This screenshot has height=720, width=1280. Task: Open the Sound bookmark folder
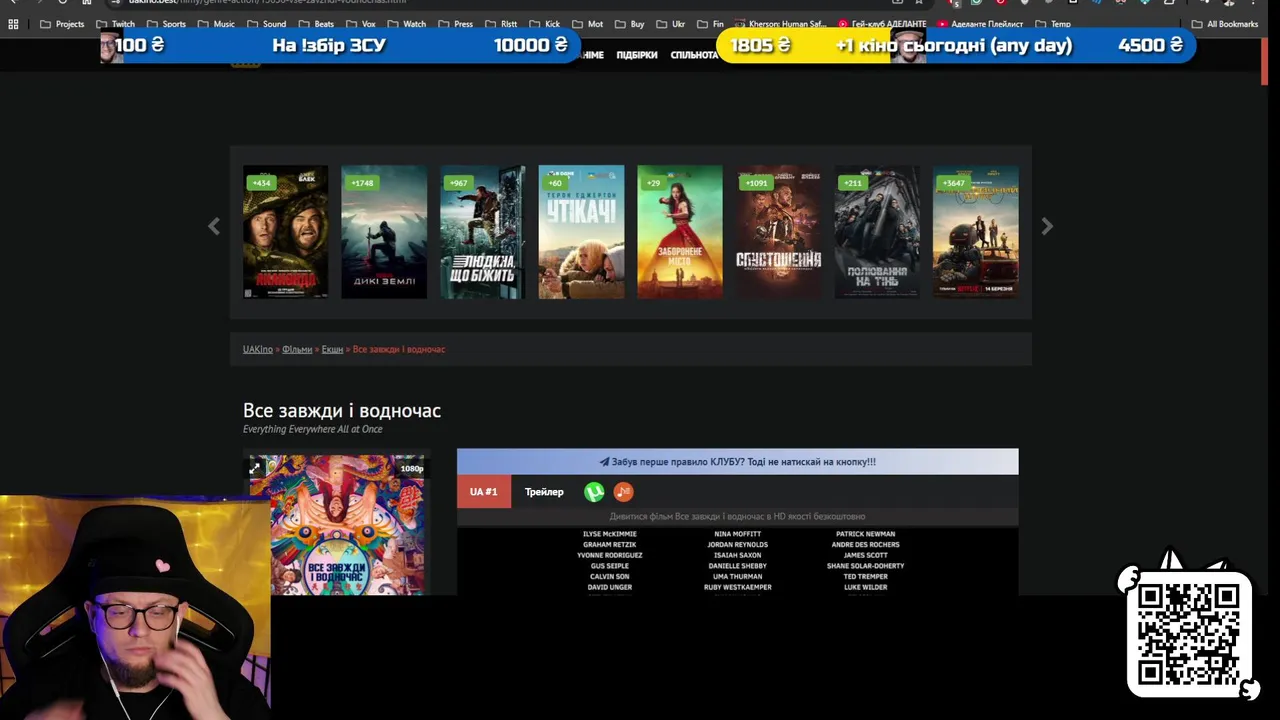coord(267,24)
